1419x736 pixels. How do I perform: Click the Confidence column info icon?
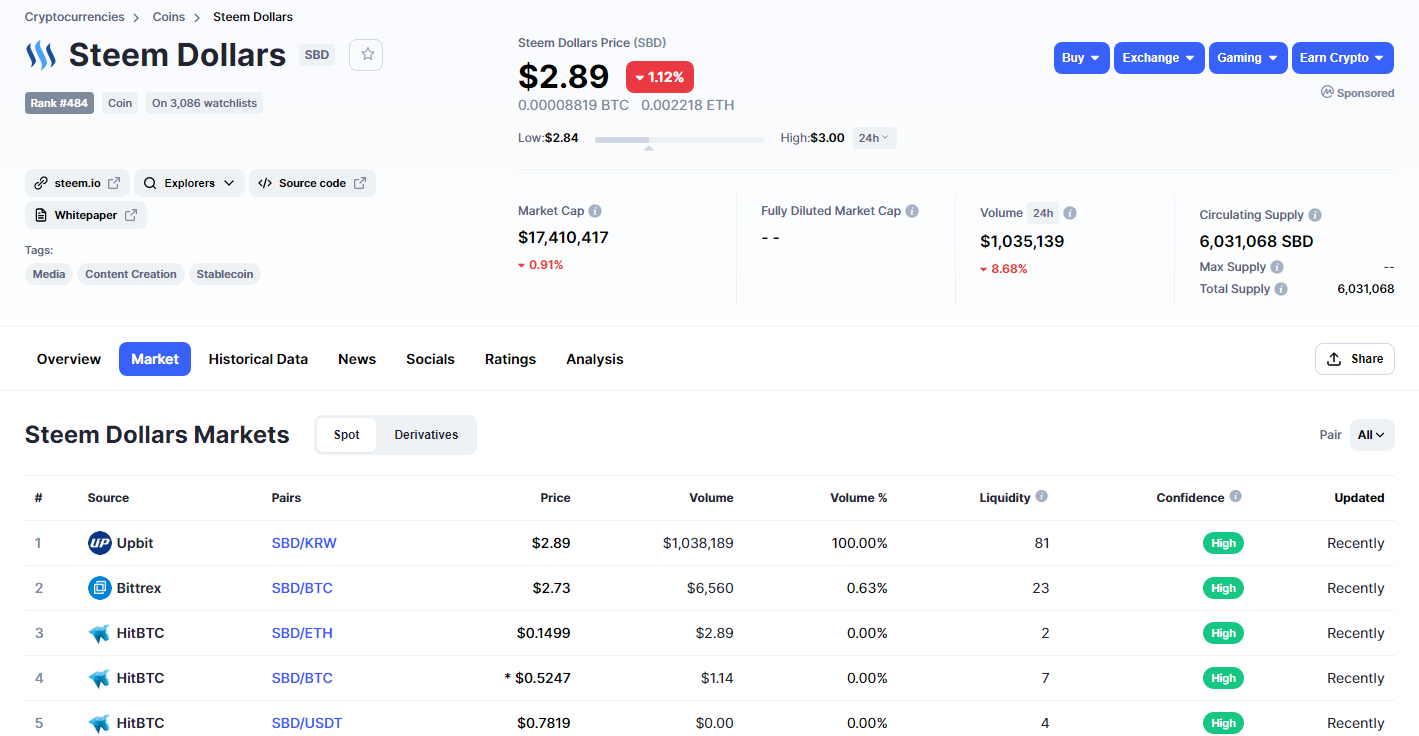coord(1236,497)
